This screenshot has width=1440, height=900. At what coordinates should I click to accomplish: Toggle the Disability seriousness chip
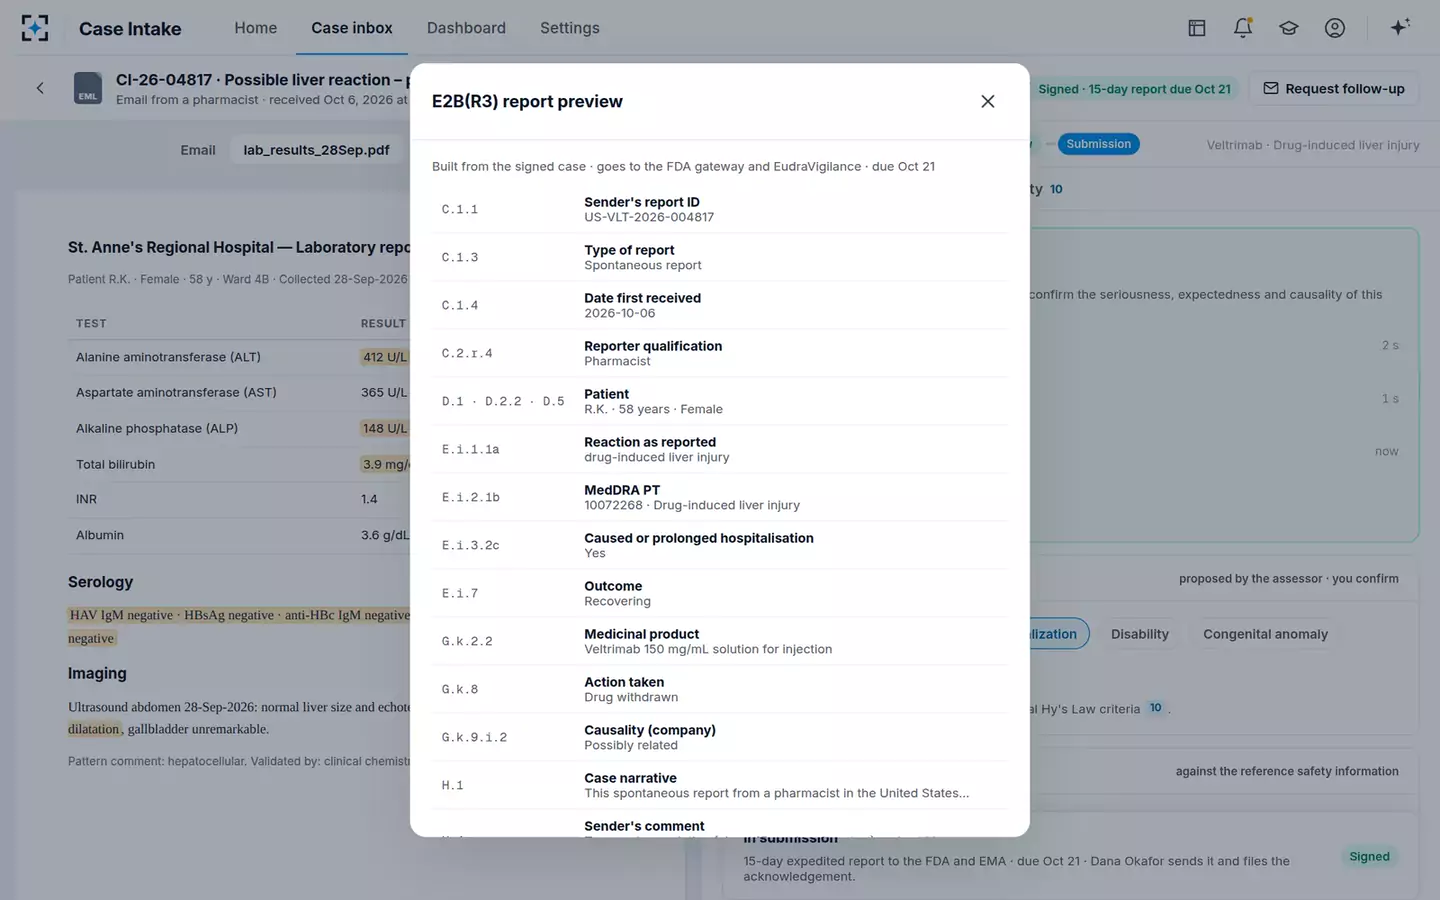(x=1140, y=634)
